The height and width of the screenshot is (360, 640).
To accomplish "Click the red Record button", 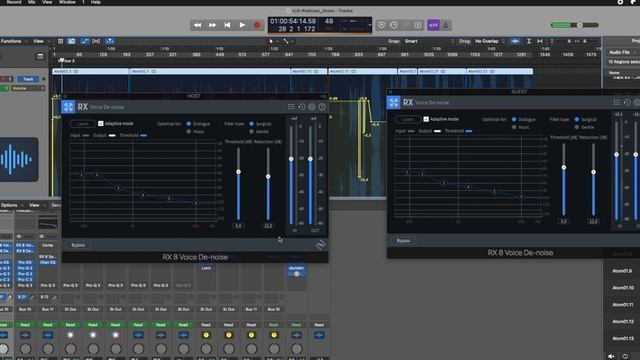I will tap(257, 25).
